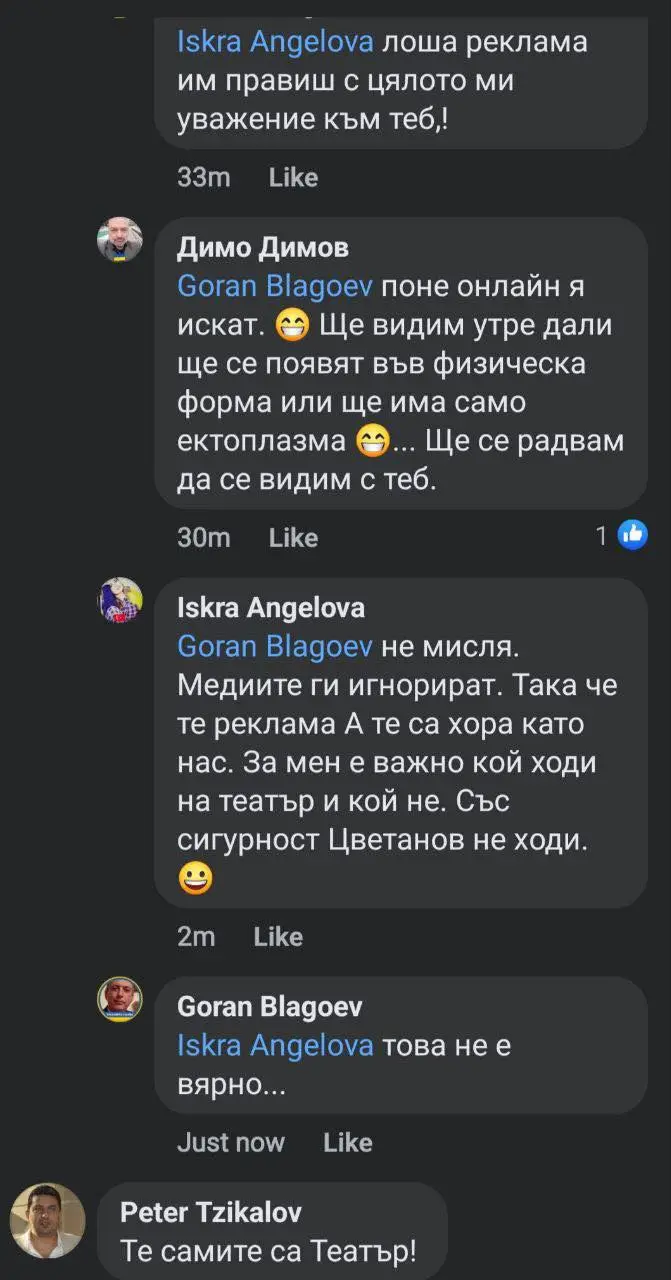The width and height of the screenshot is (671, 1280).
Task: Open Goran Blagoev mention in Димо's comment
Action: [x=274, y=286]
